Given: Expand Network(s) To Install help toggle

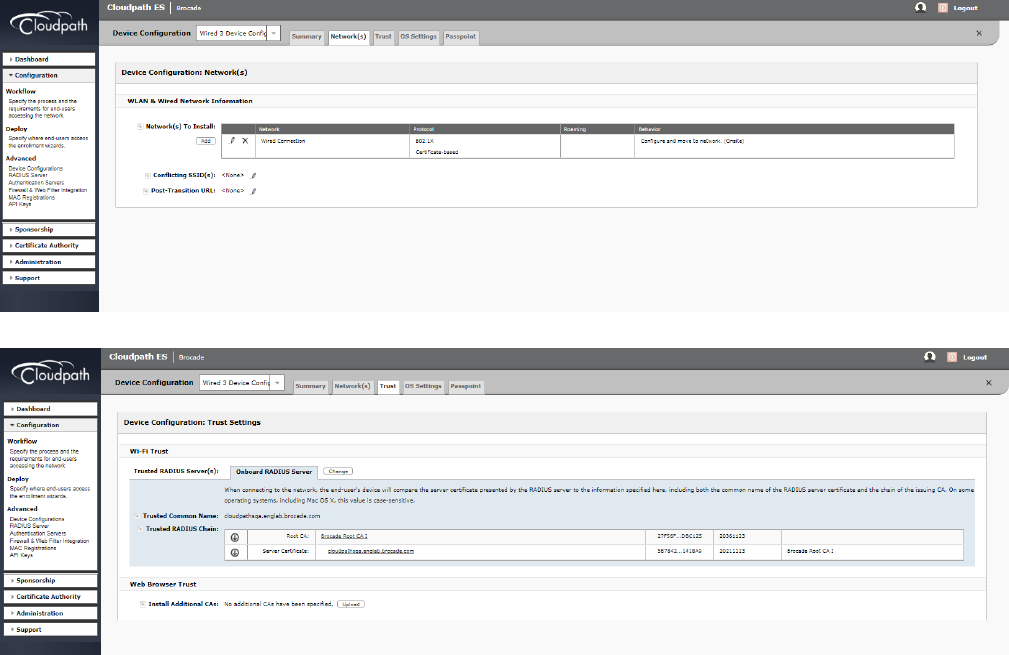Looking at the screenshot, I should click(x=140, y=127).
